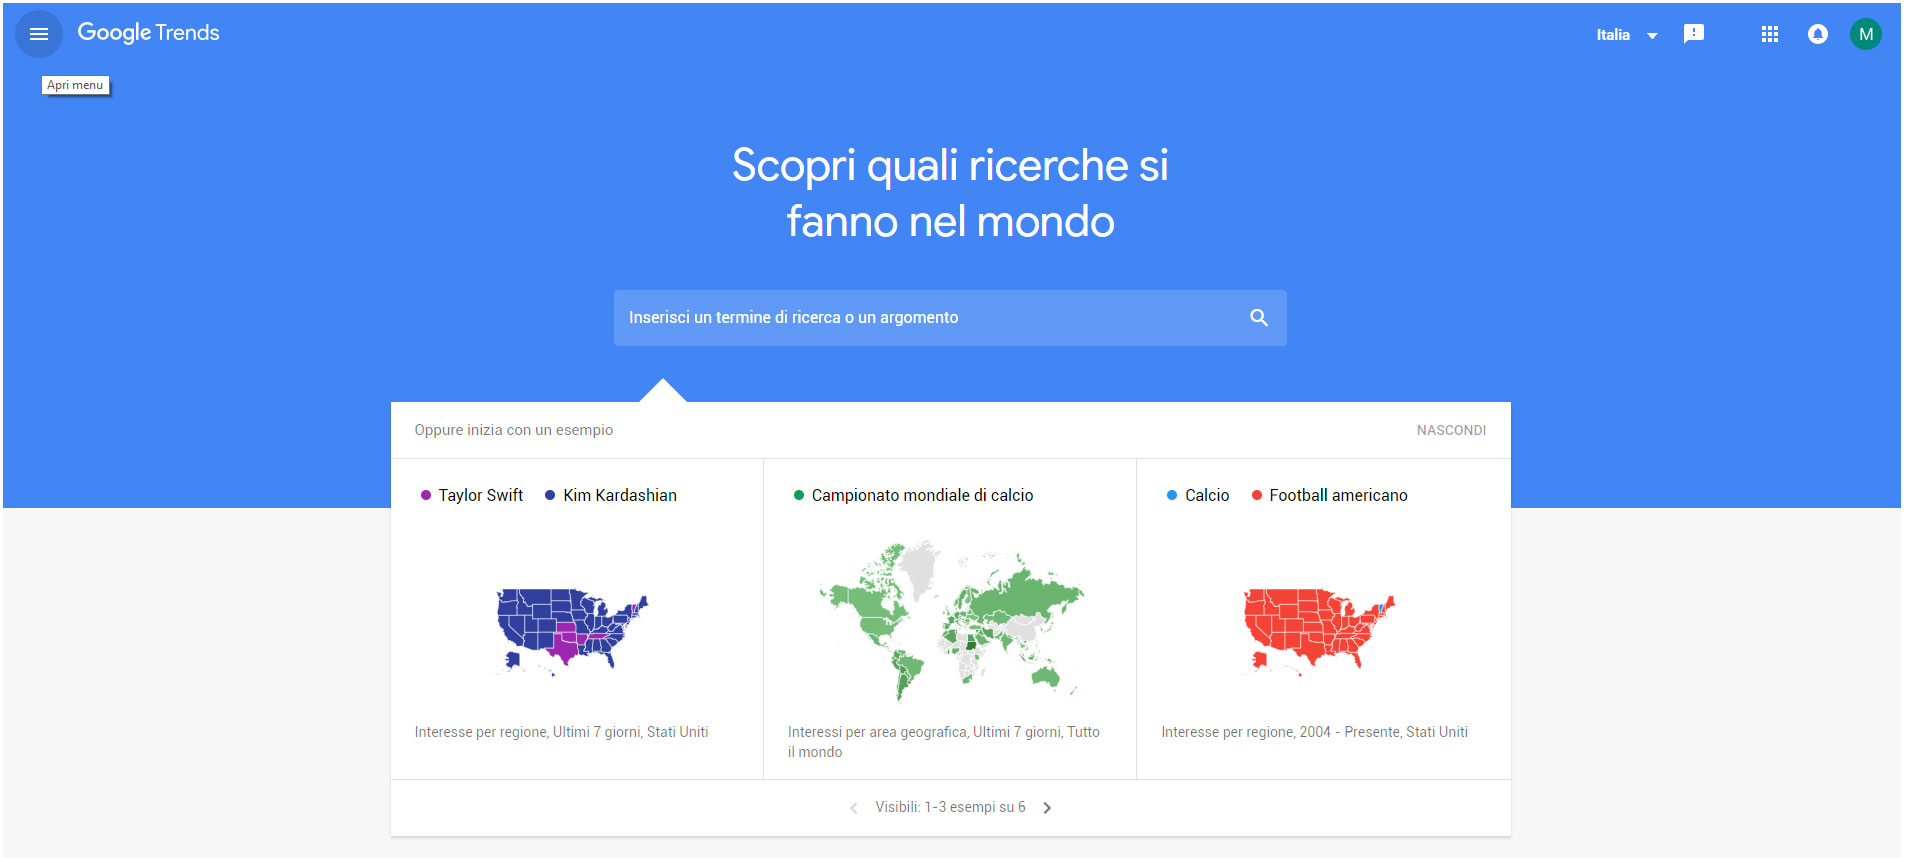The height and width of the screenshot is (858, 1905).
Task: Start a search with the magnifying glass icon
Action: (1258, 317)
